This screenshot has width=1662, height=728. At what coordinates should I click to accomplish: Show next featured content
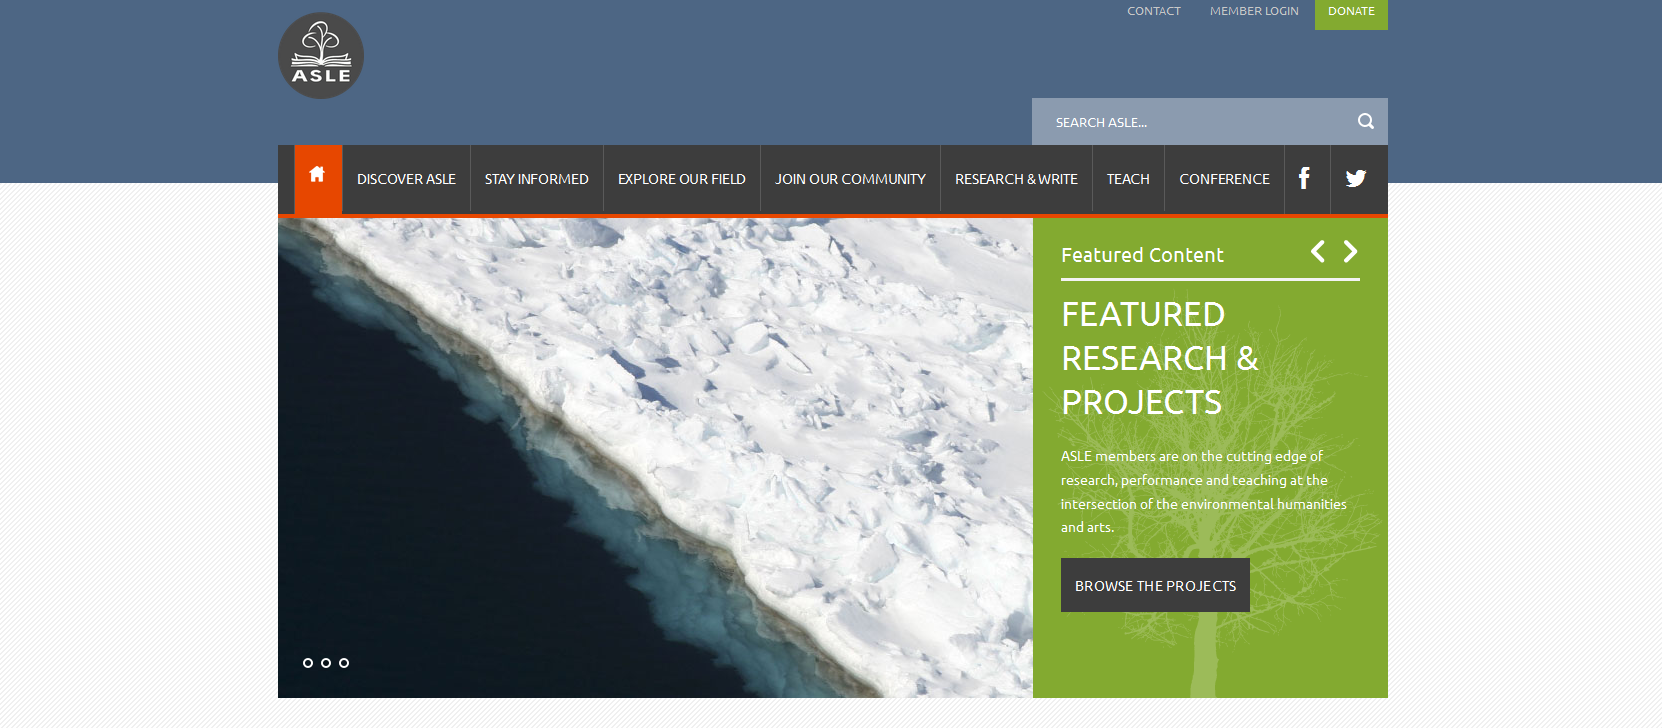click(1350, 251)
